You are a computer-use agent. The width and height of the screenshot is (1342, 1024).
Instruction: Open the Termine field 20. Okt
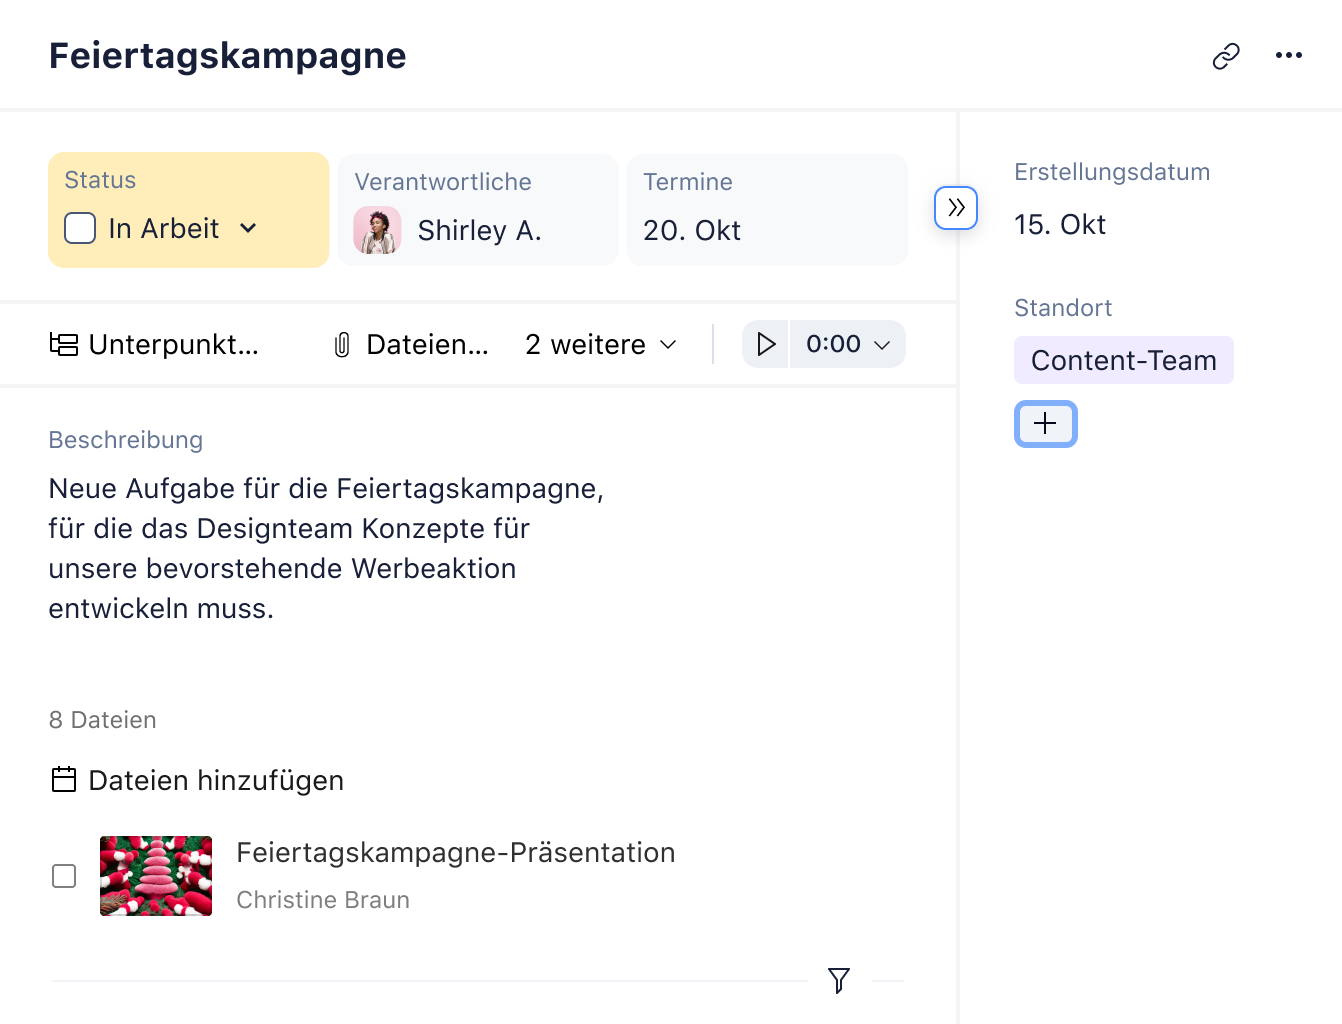[767, 210]
